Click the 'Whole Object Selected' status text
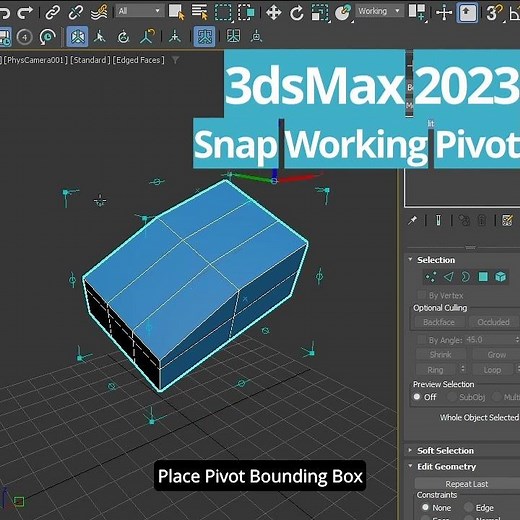 [479, 417]
